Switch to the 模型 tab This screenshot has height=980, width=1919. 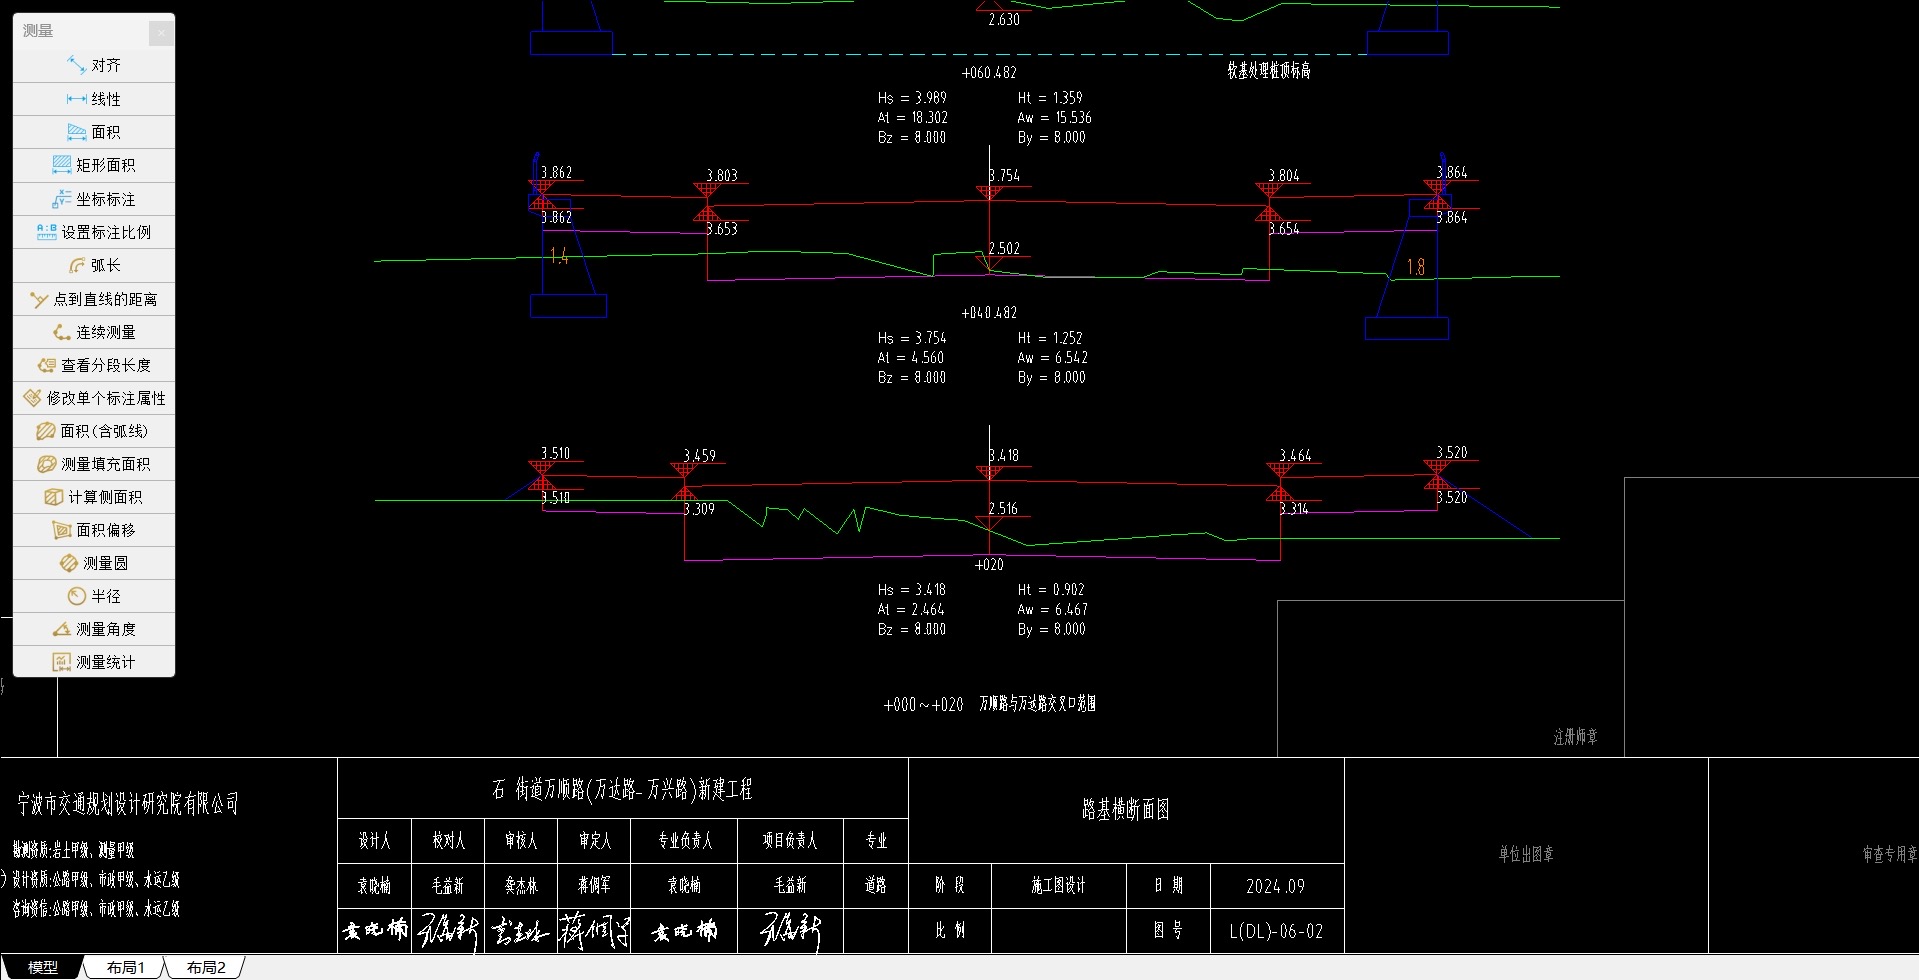click(x=42, y=968)
